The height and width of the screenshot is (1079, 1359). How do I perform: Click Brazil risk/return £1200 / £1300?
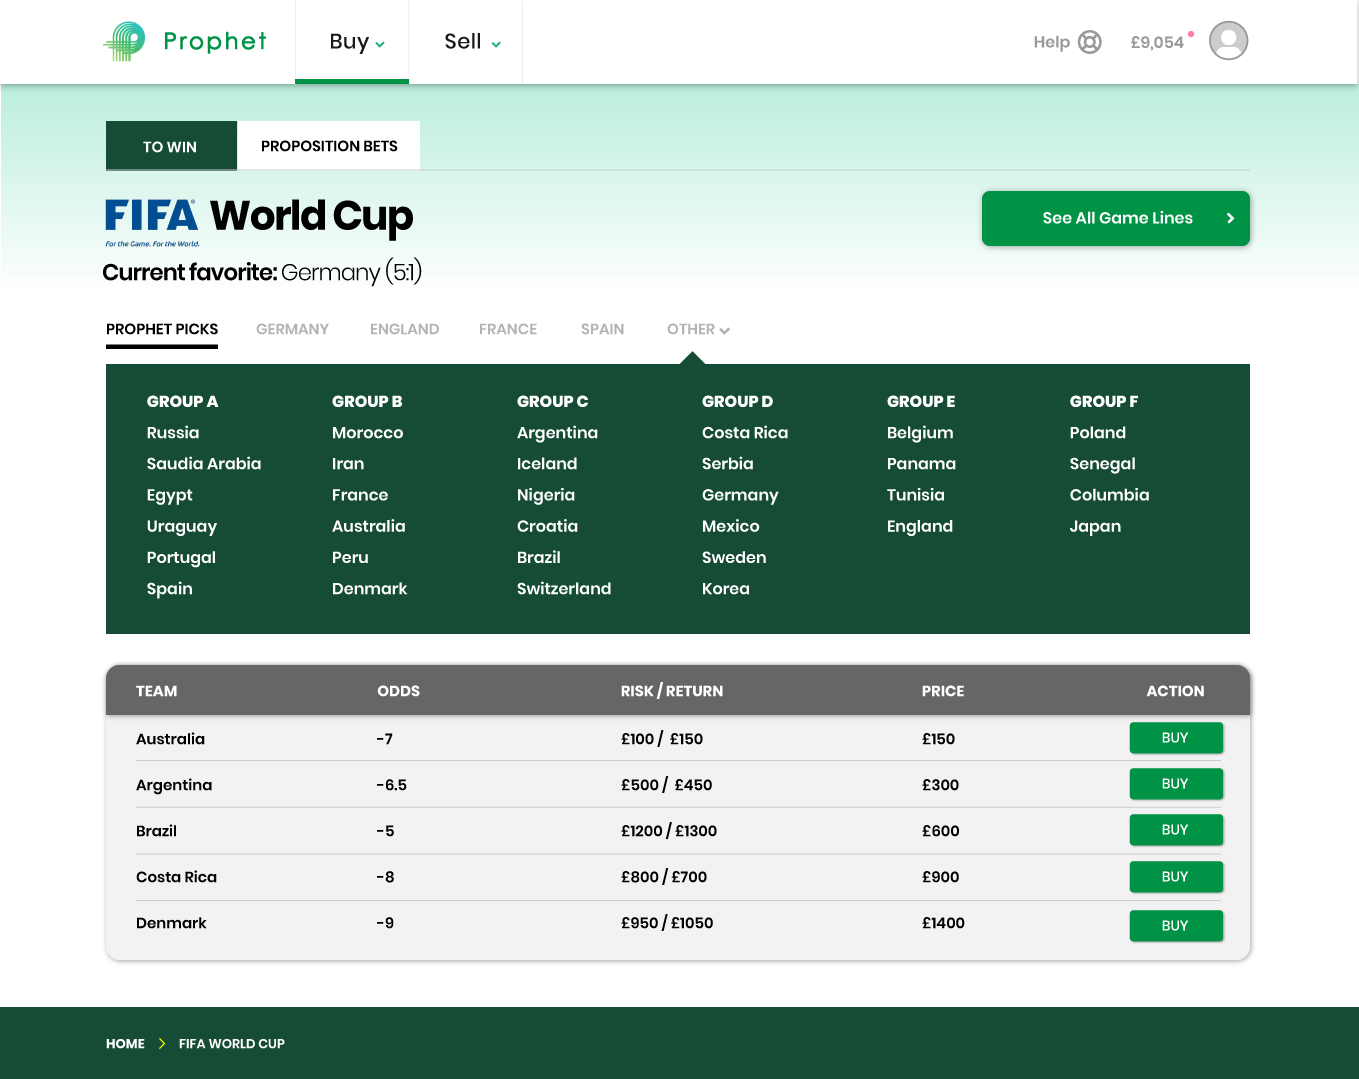(669, 830)
